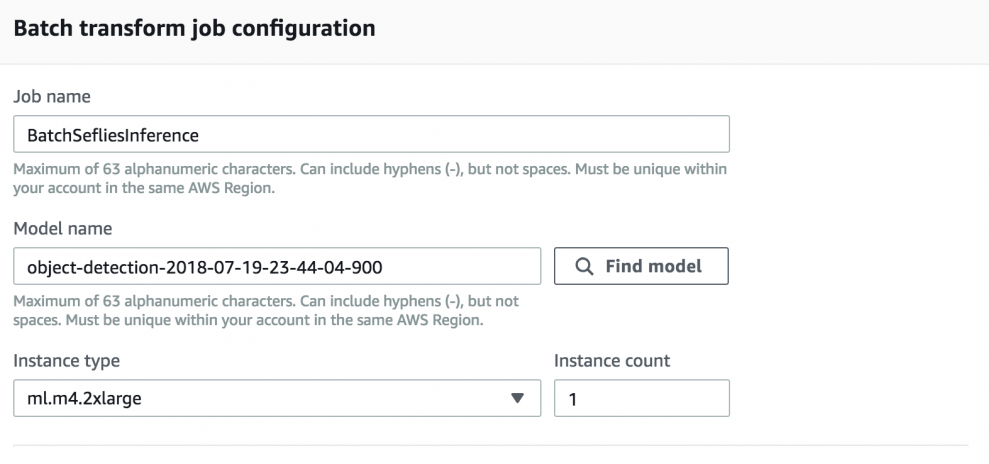The image size is (989, 464).
Task: Click the Instance type label
Action: coord(66,360)
